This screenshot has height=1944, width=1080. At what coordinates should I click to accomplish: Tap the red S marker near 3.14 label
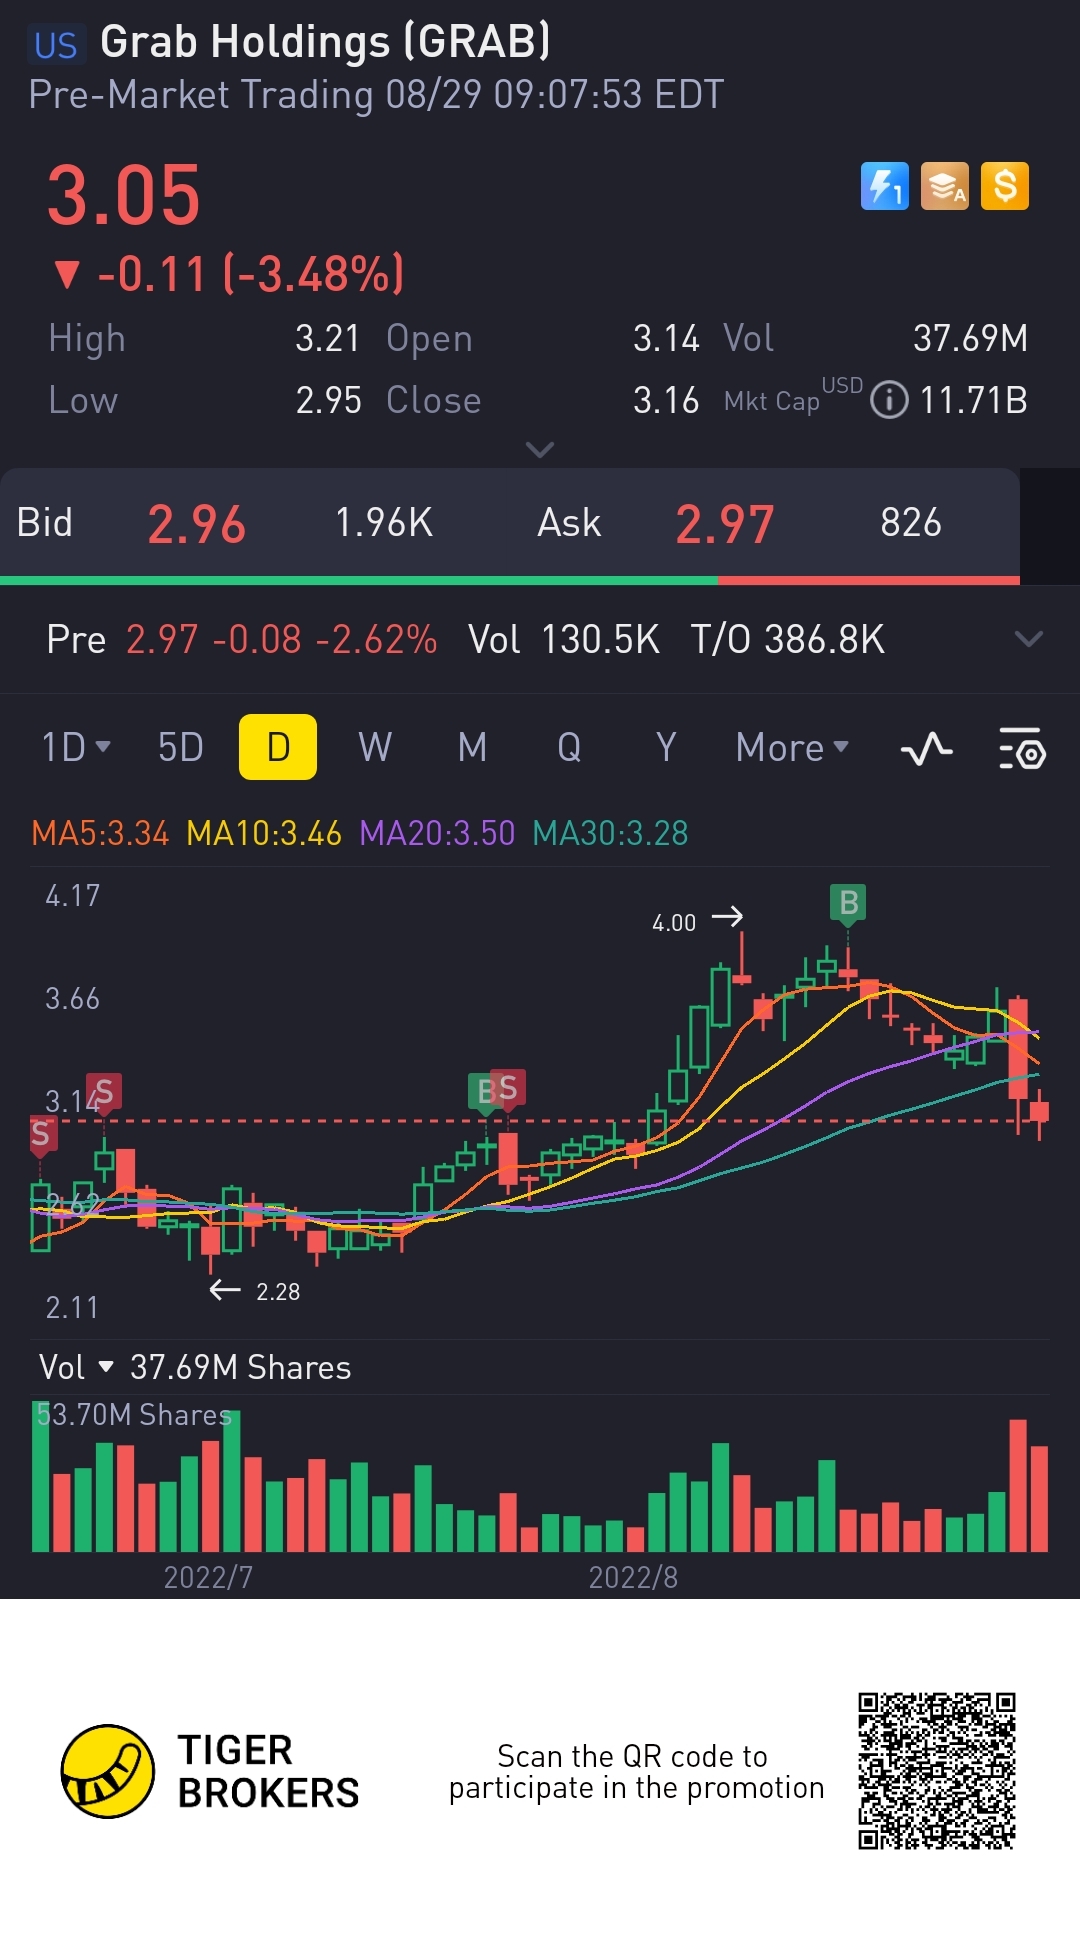coord(104,1091)
